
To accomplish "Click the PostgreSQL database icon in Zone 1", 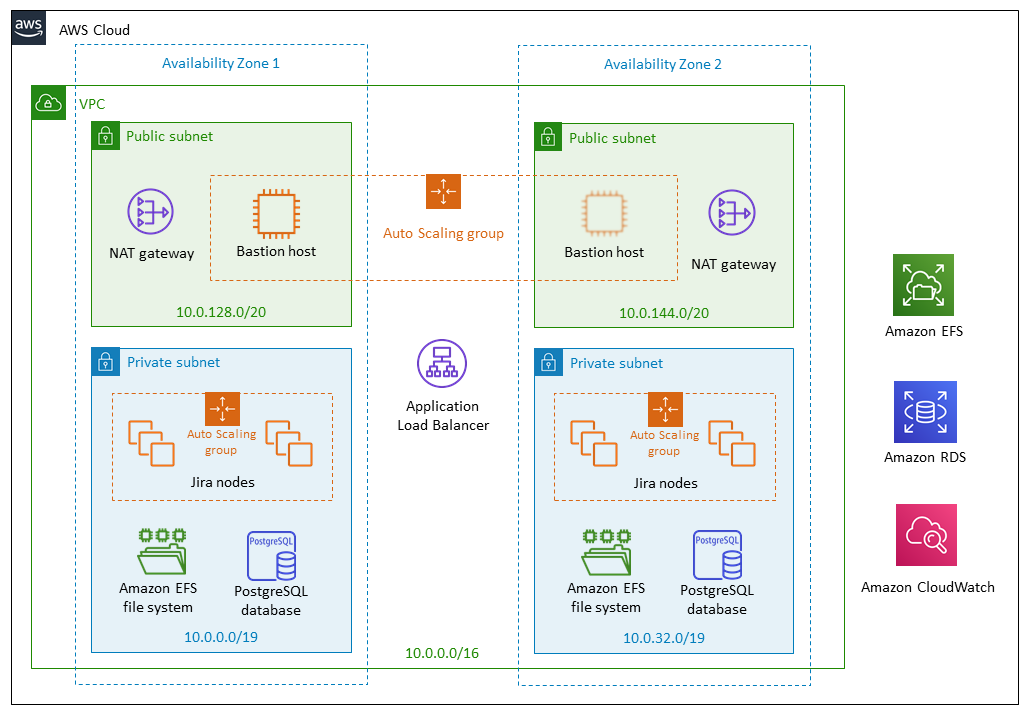I will 271,555.
